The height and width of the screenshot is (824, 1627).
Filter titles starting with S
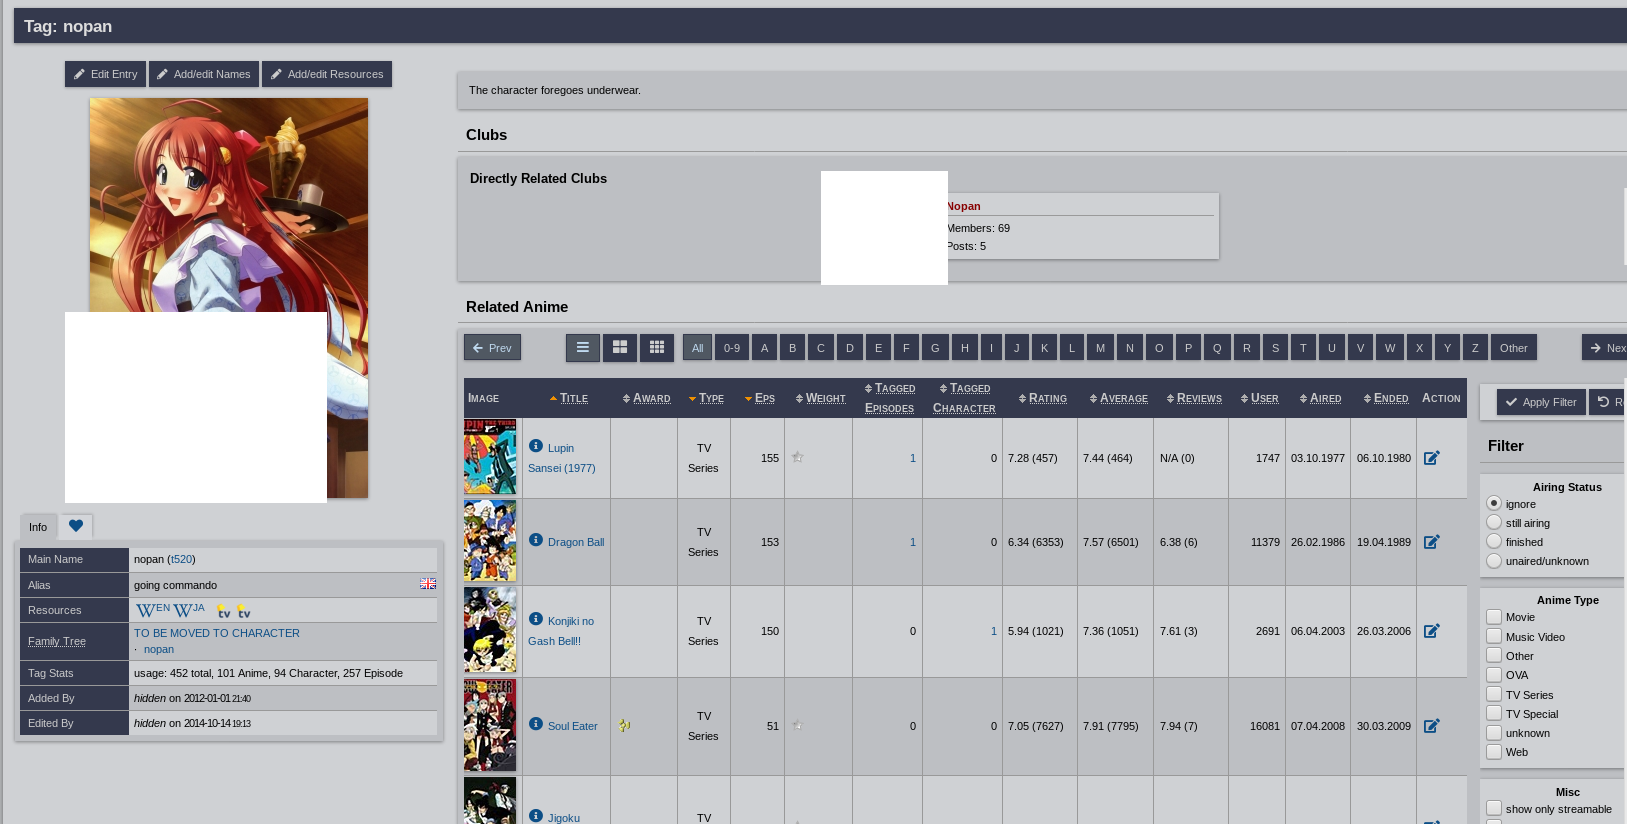[1276, 348]
